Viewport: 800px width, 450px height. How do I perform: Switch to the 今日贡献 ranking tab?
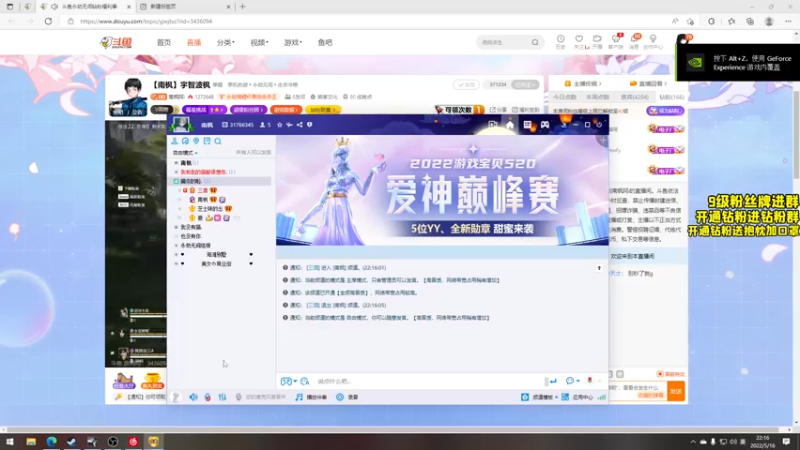tap(564, 96)
